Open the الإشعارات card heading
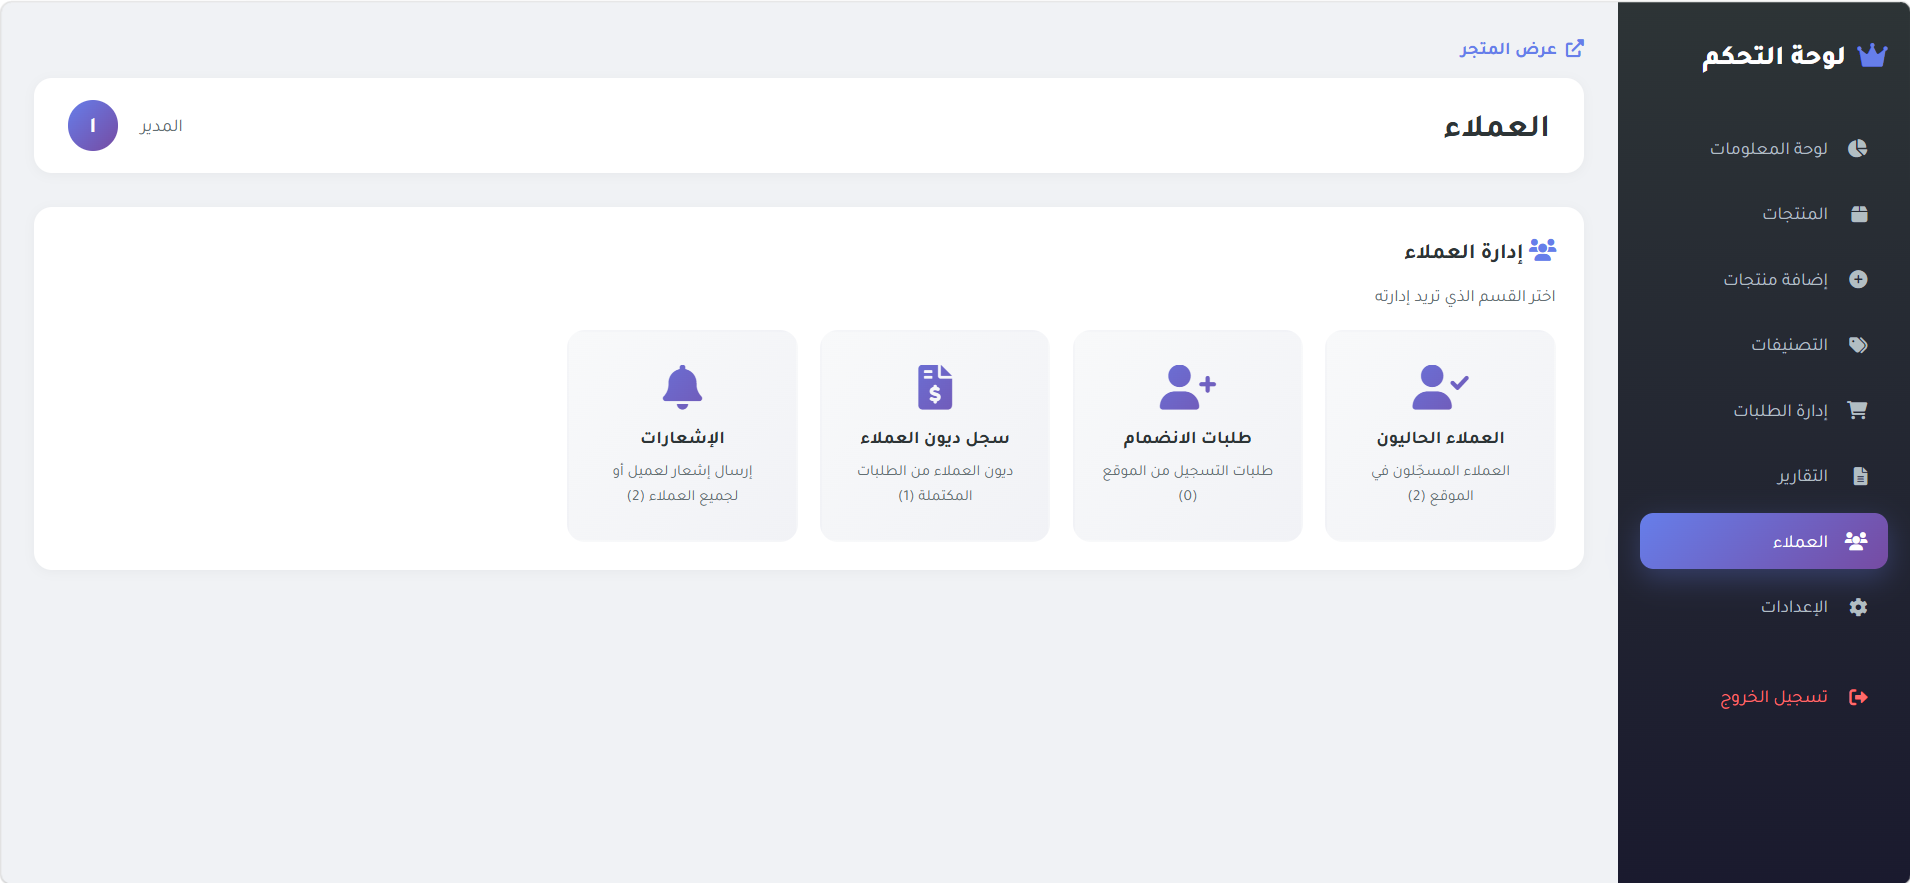 (683, 438)
